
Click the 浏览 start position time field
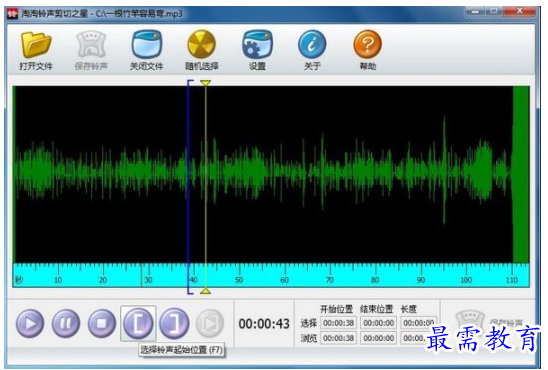338,338
